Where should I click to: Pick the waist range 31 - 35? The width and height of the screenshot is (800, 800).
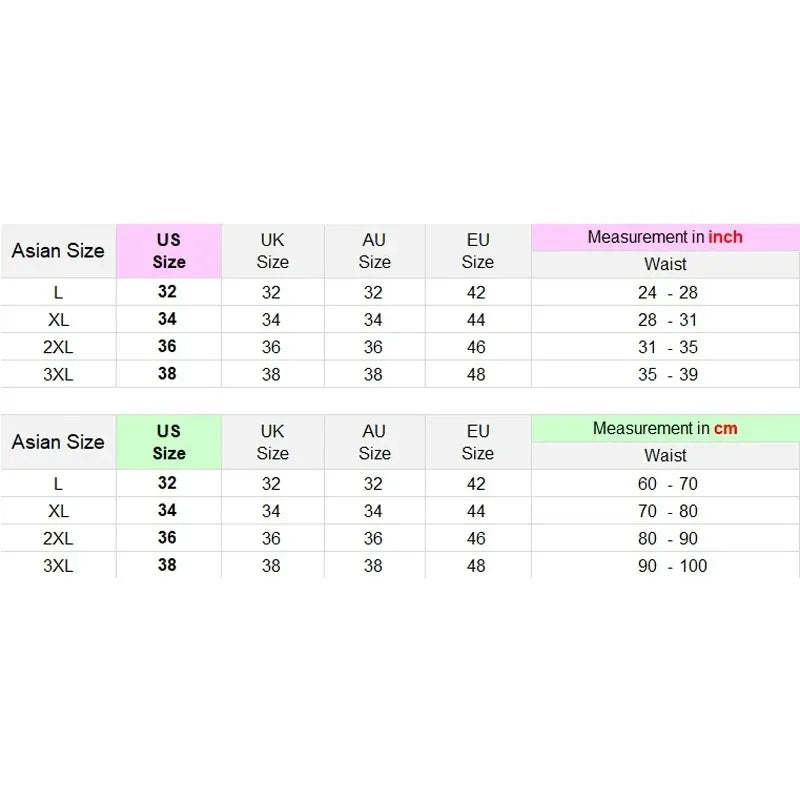667,347
